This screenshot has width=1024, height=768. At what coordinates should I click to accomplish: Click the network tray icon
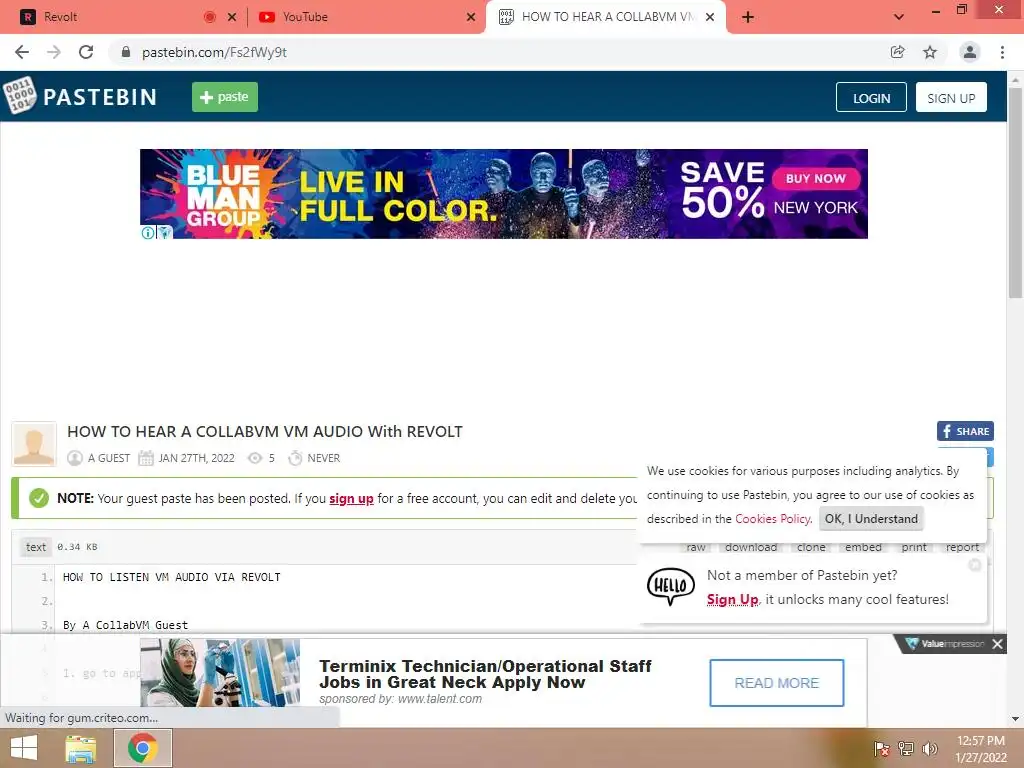click(x=905, y=748)
